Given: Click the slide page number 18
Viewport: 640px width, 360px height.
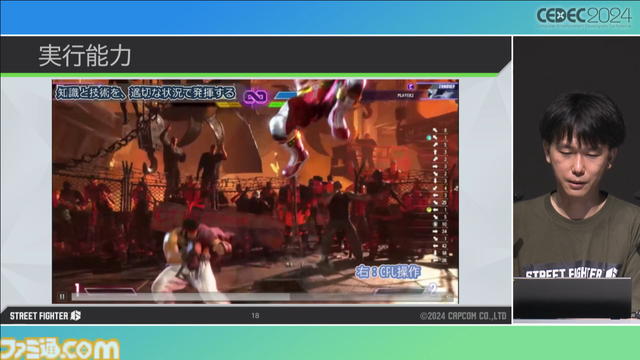Looking at the screenshot, I should 256,316.
